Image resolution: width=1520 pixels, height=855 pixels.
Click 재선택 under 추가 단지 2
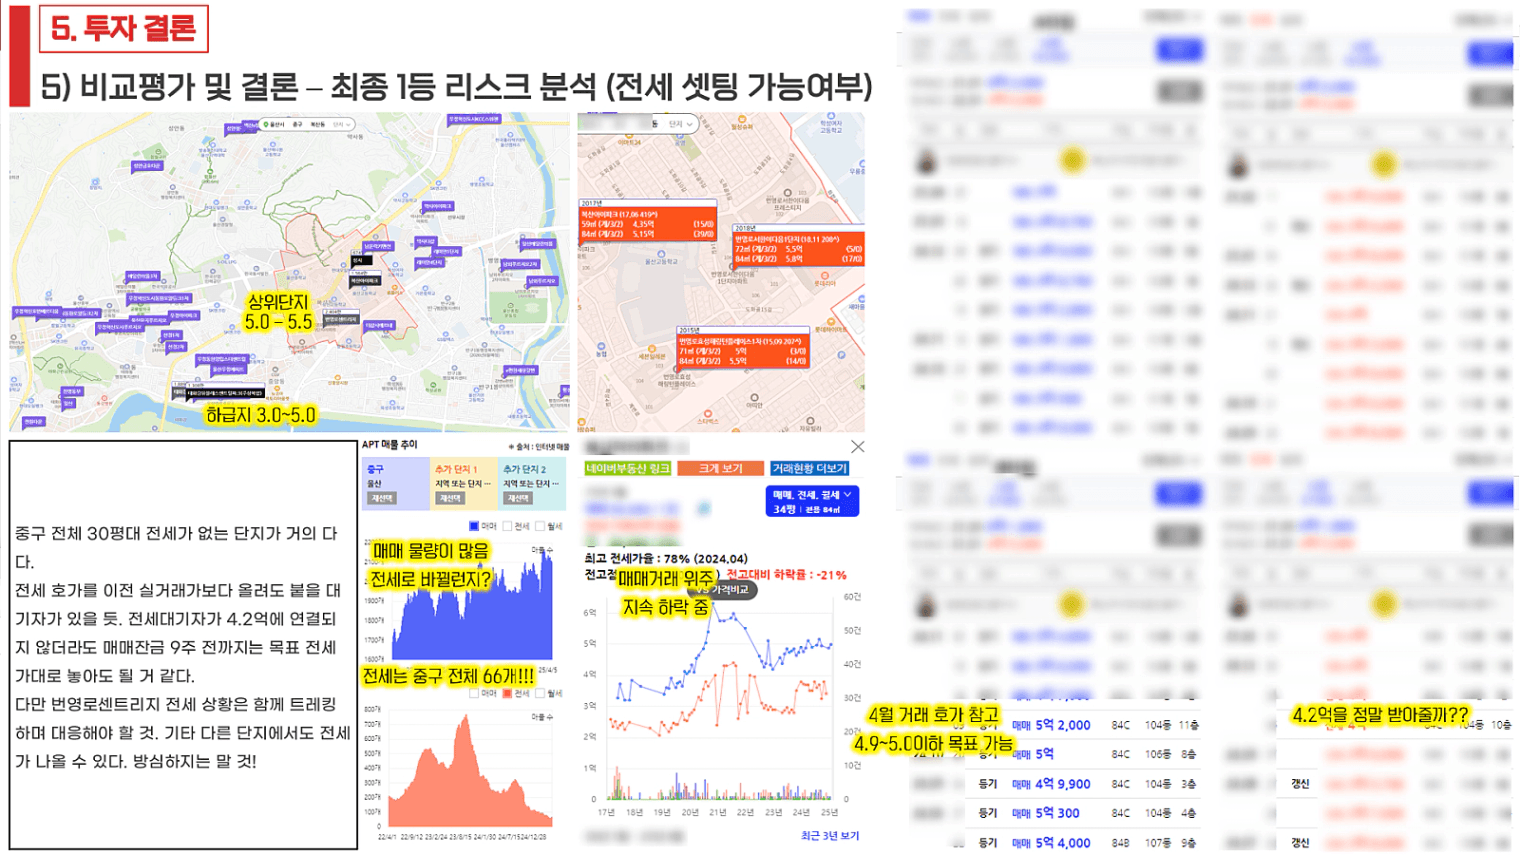pyautogui.click(x=518, y=498)
